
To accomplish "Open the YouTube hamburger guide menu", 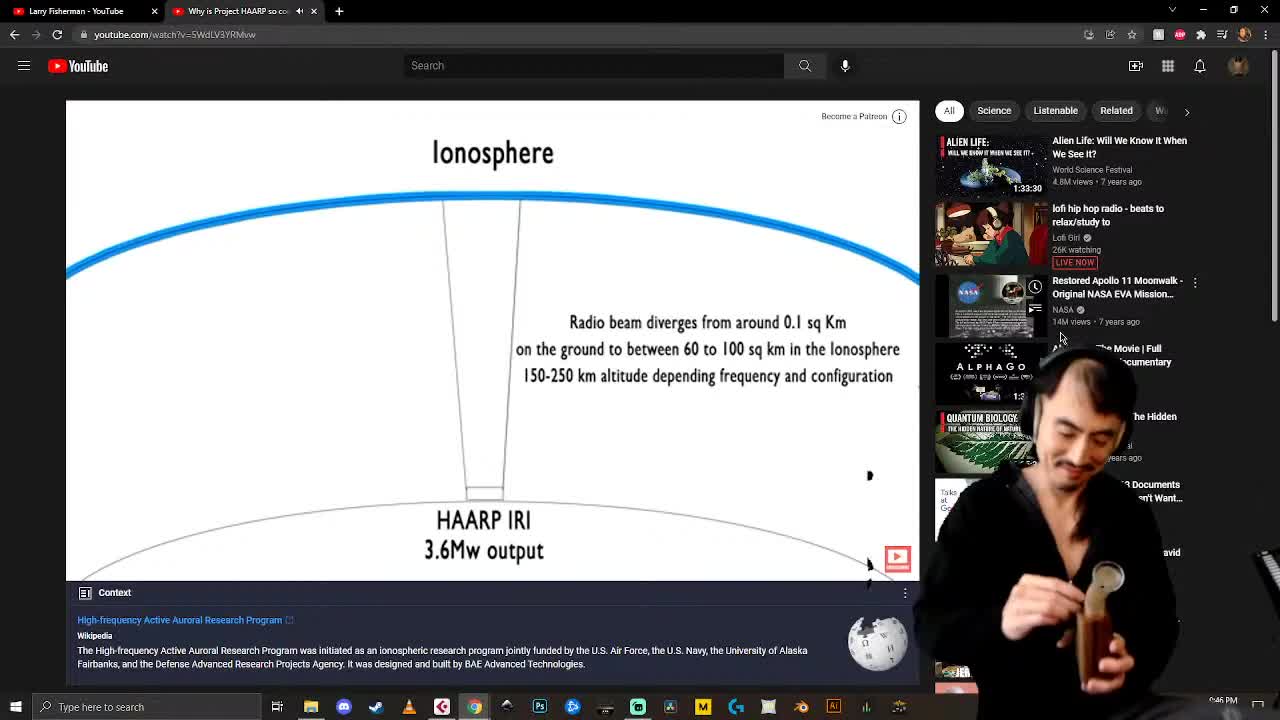I will [x=24, y=66].
